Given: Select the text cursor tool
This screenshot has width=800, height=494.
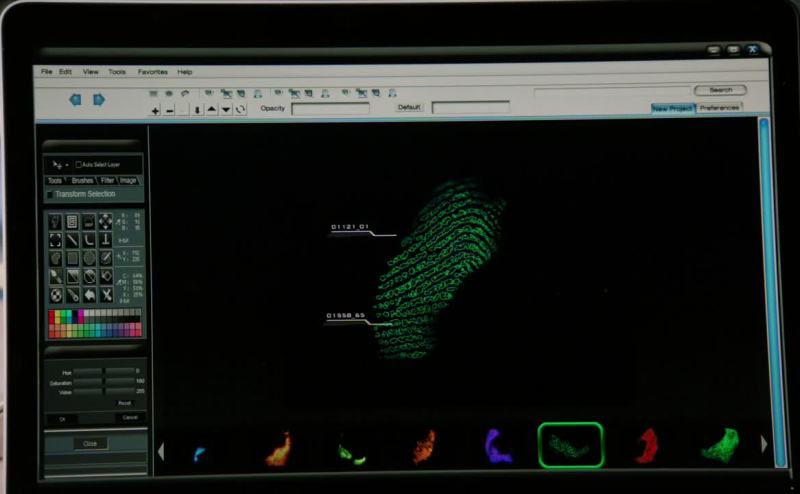Looking at the screenshot, I should [106, 240].
